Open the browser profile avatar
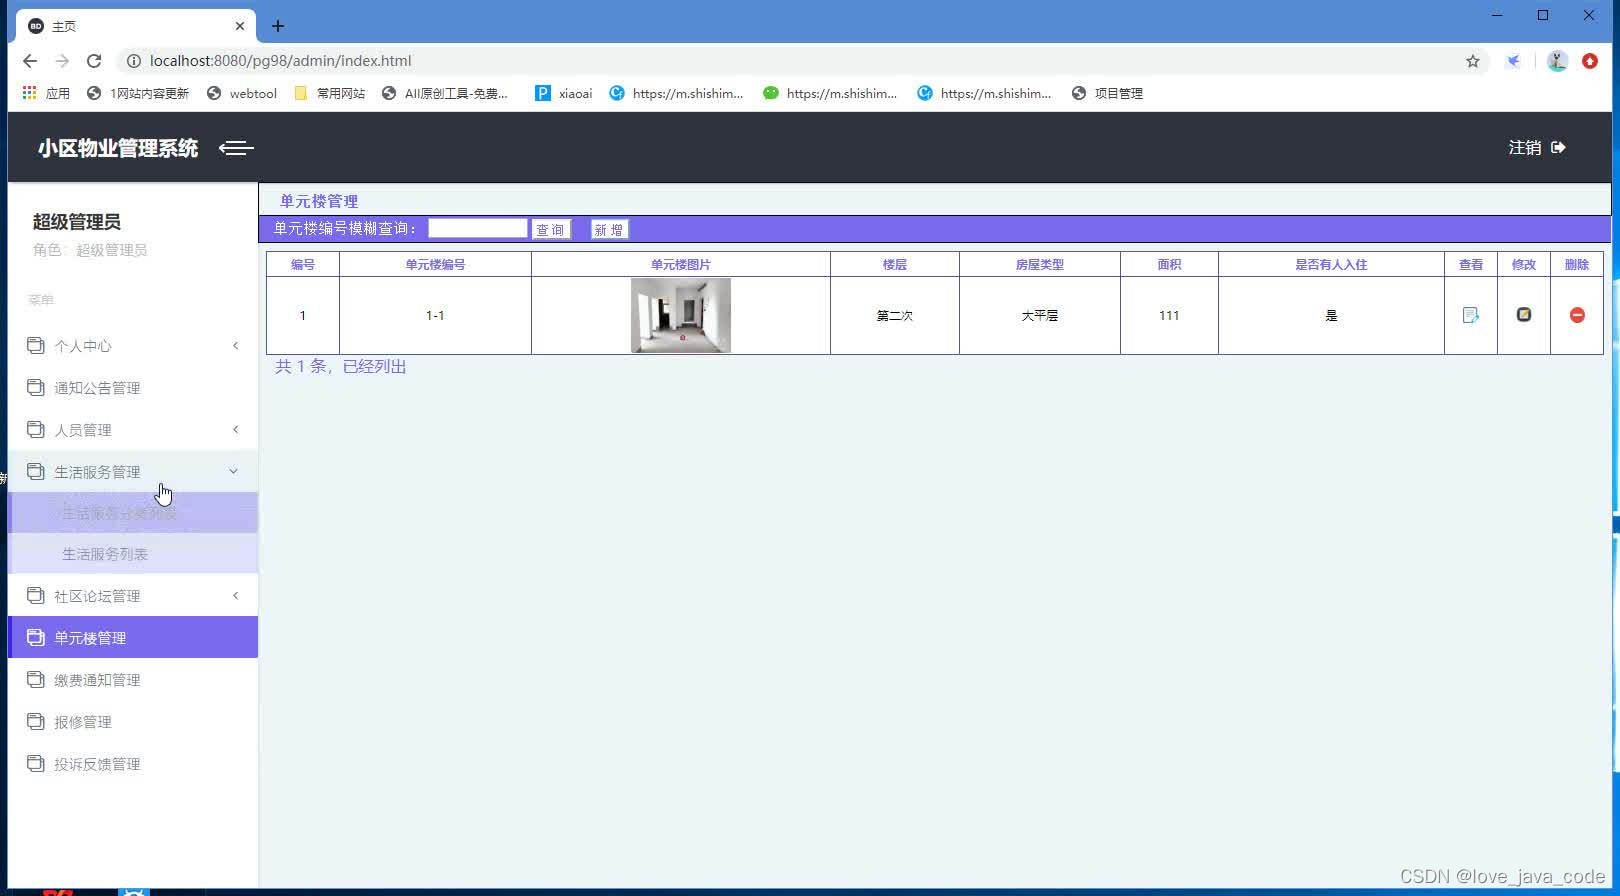 [1557, 61]
